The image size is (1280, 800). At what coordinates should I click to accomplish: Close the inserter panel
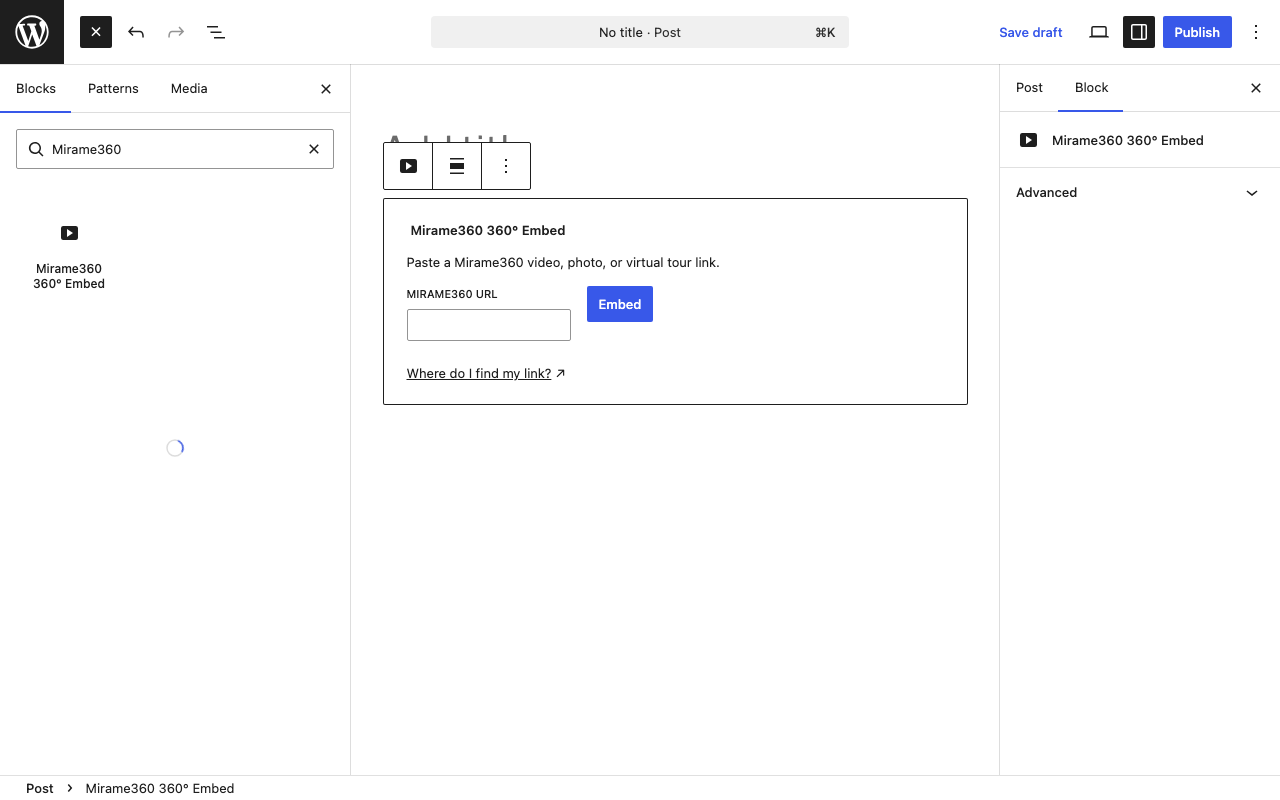(x=326, y=89)
